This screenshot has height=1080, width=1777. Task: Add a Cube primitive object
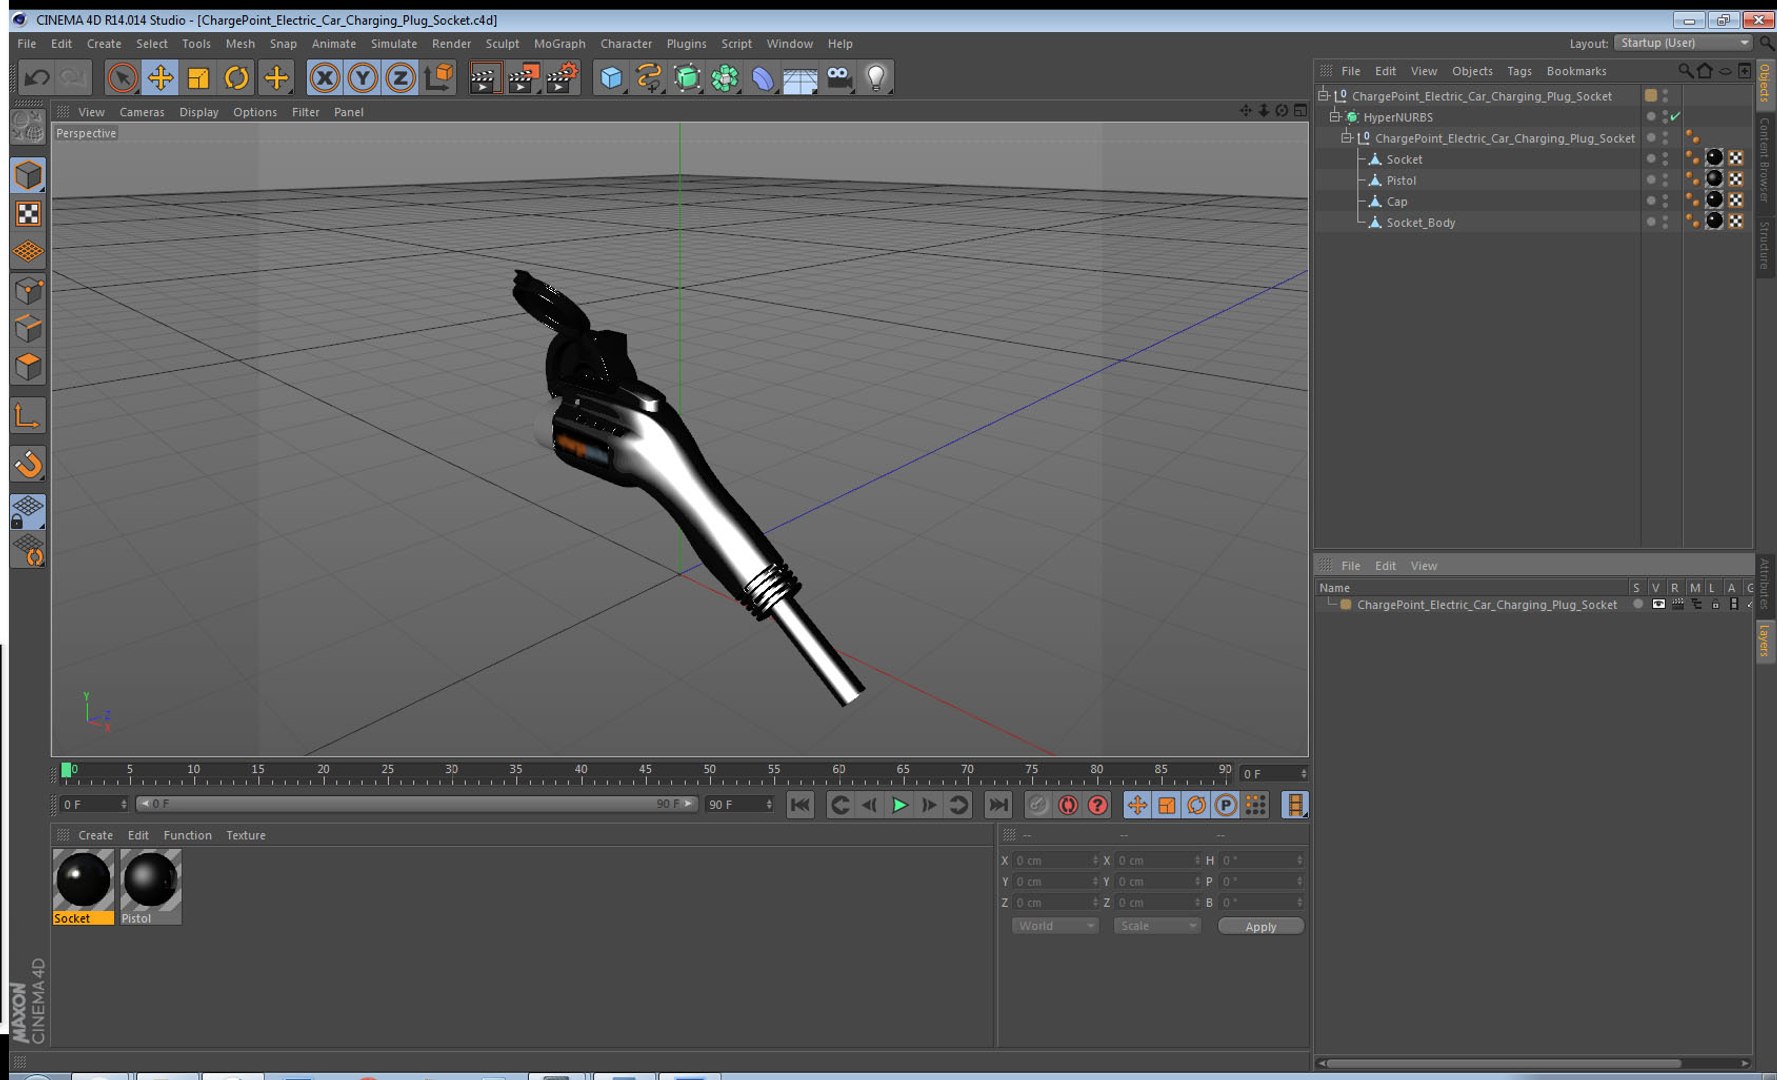point(611,77)
